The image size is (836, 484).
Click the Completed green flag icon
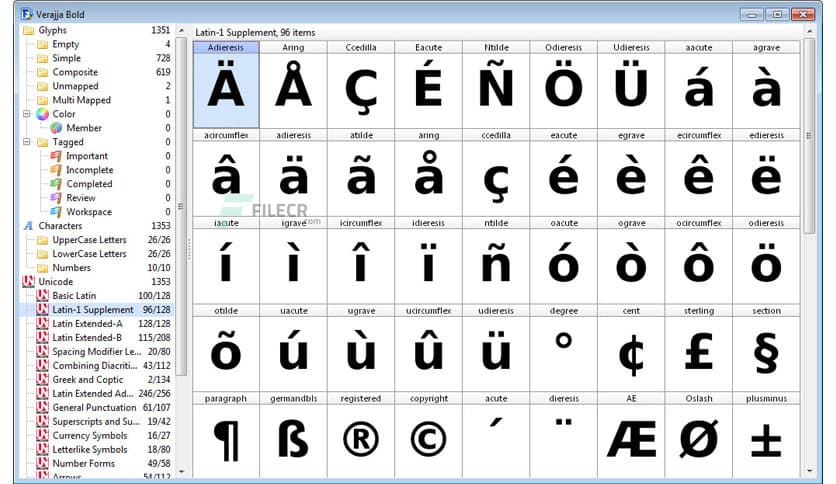(x=56, y=184)
